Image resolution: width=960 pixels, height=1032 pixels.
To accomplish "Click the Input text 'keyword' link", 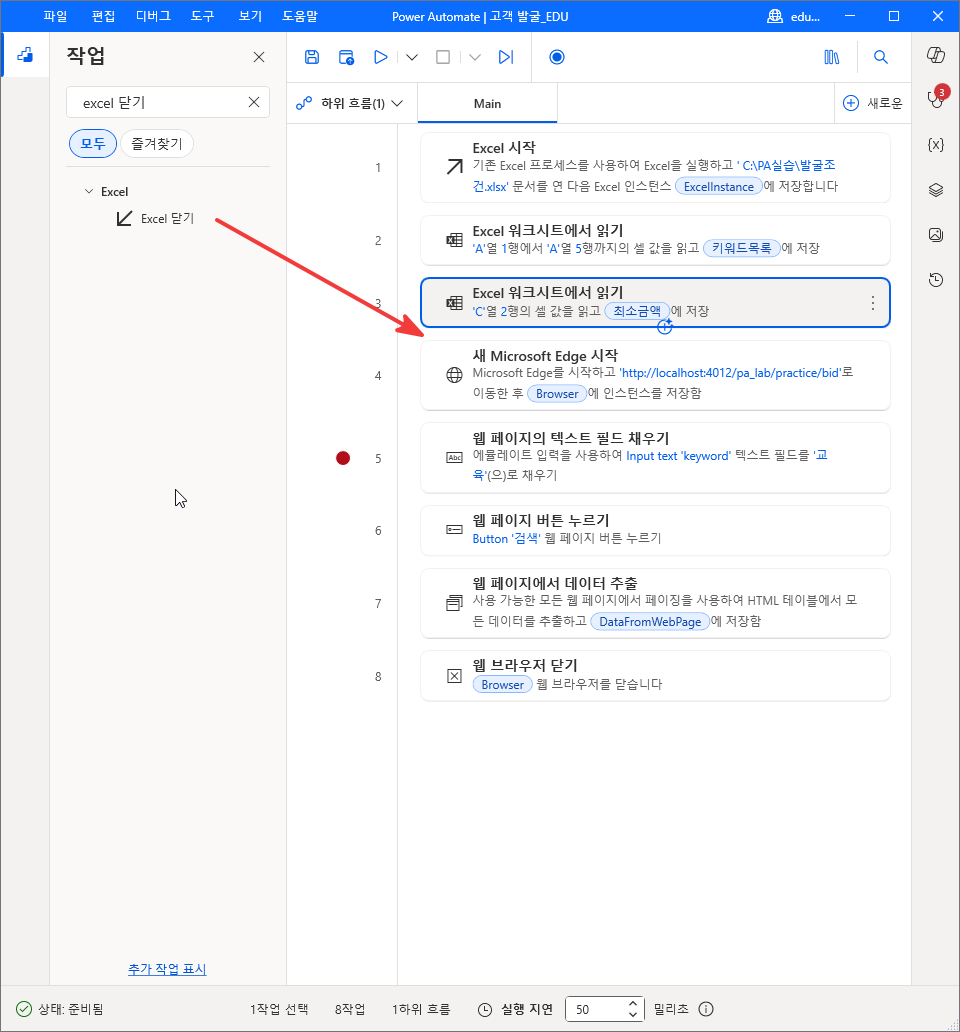I will [678, 456].
